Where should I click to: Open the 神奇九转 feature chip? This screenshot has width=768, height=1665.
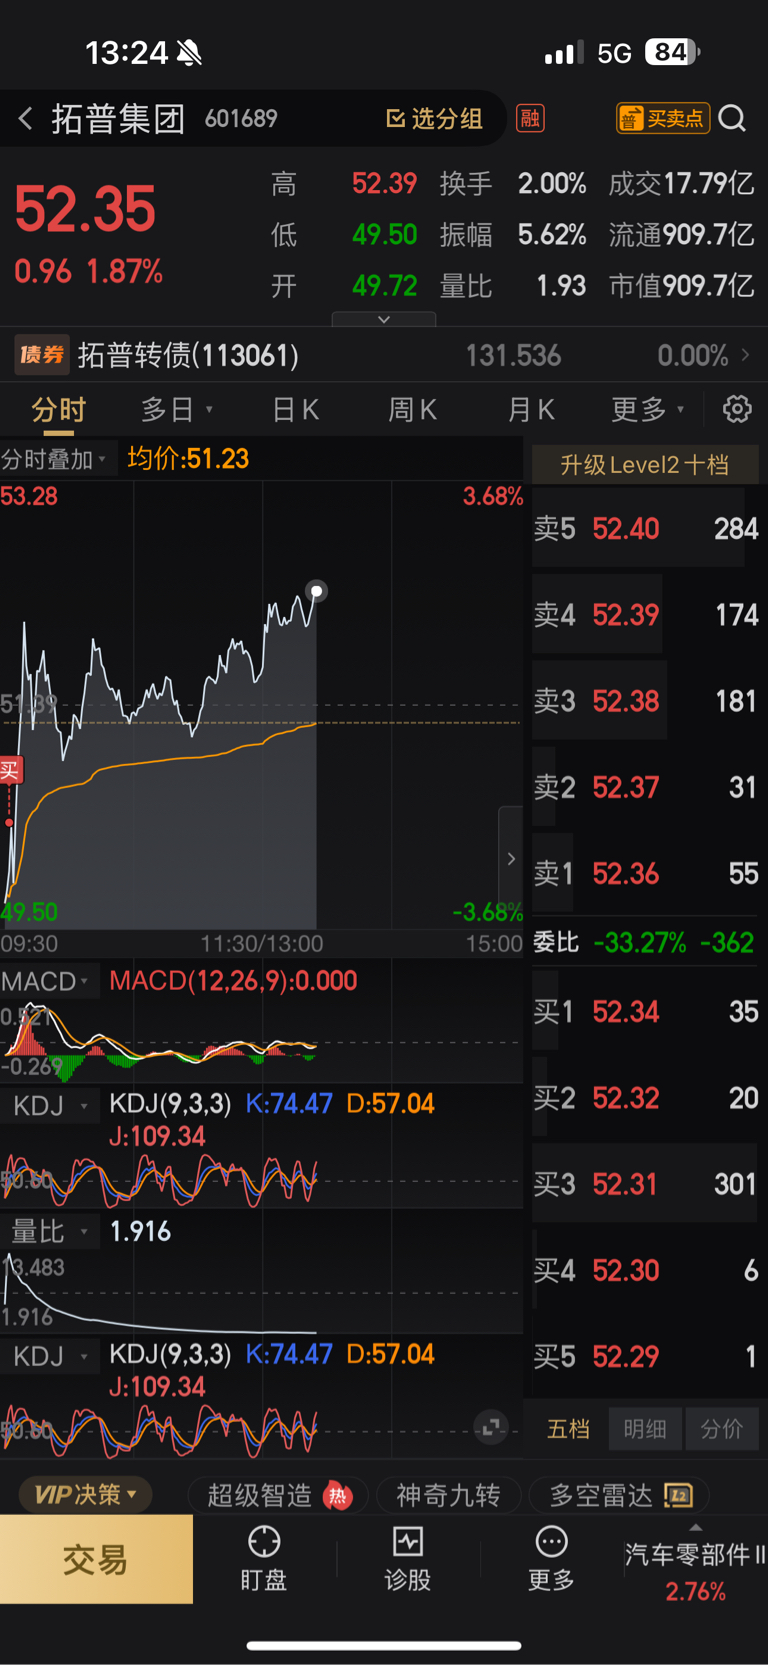[x=448, y=1495]
